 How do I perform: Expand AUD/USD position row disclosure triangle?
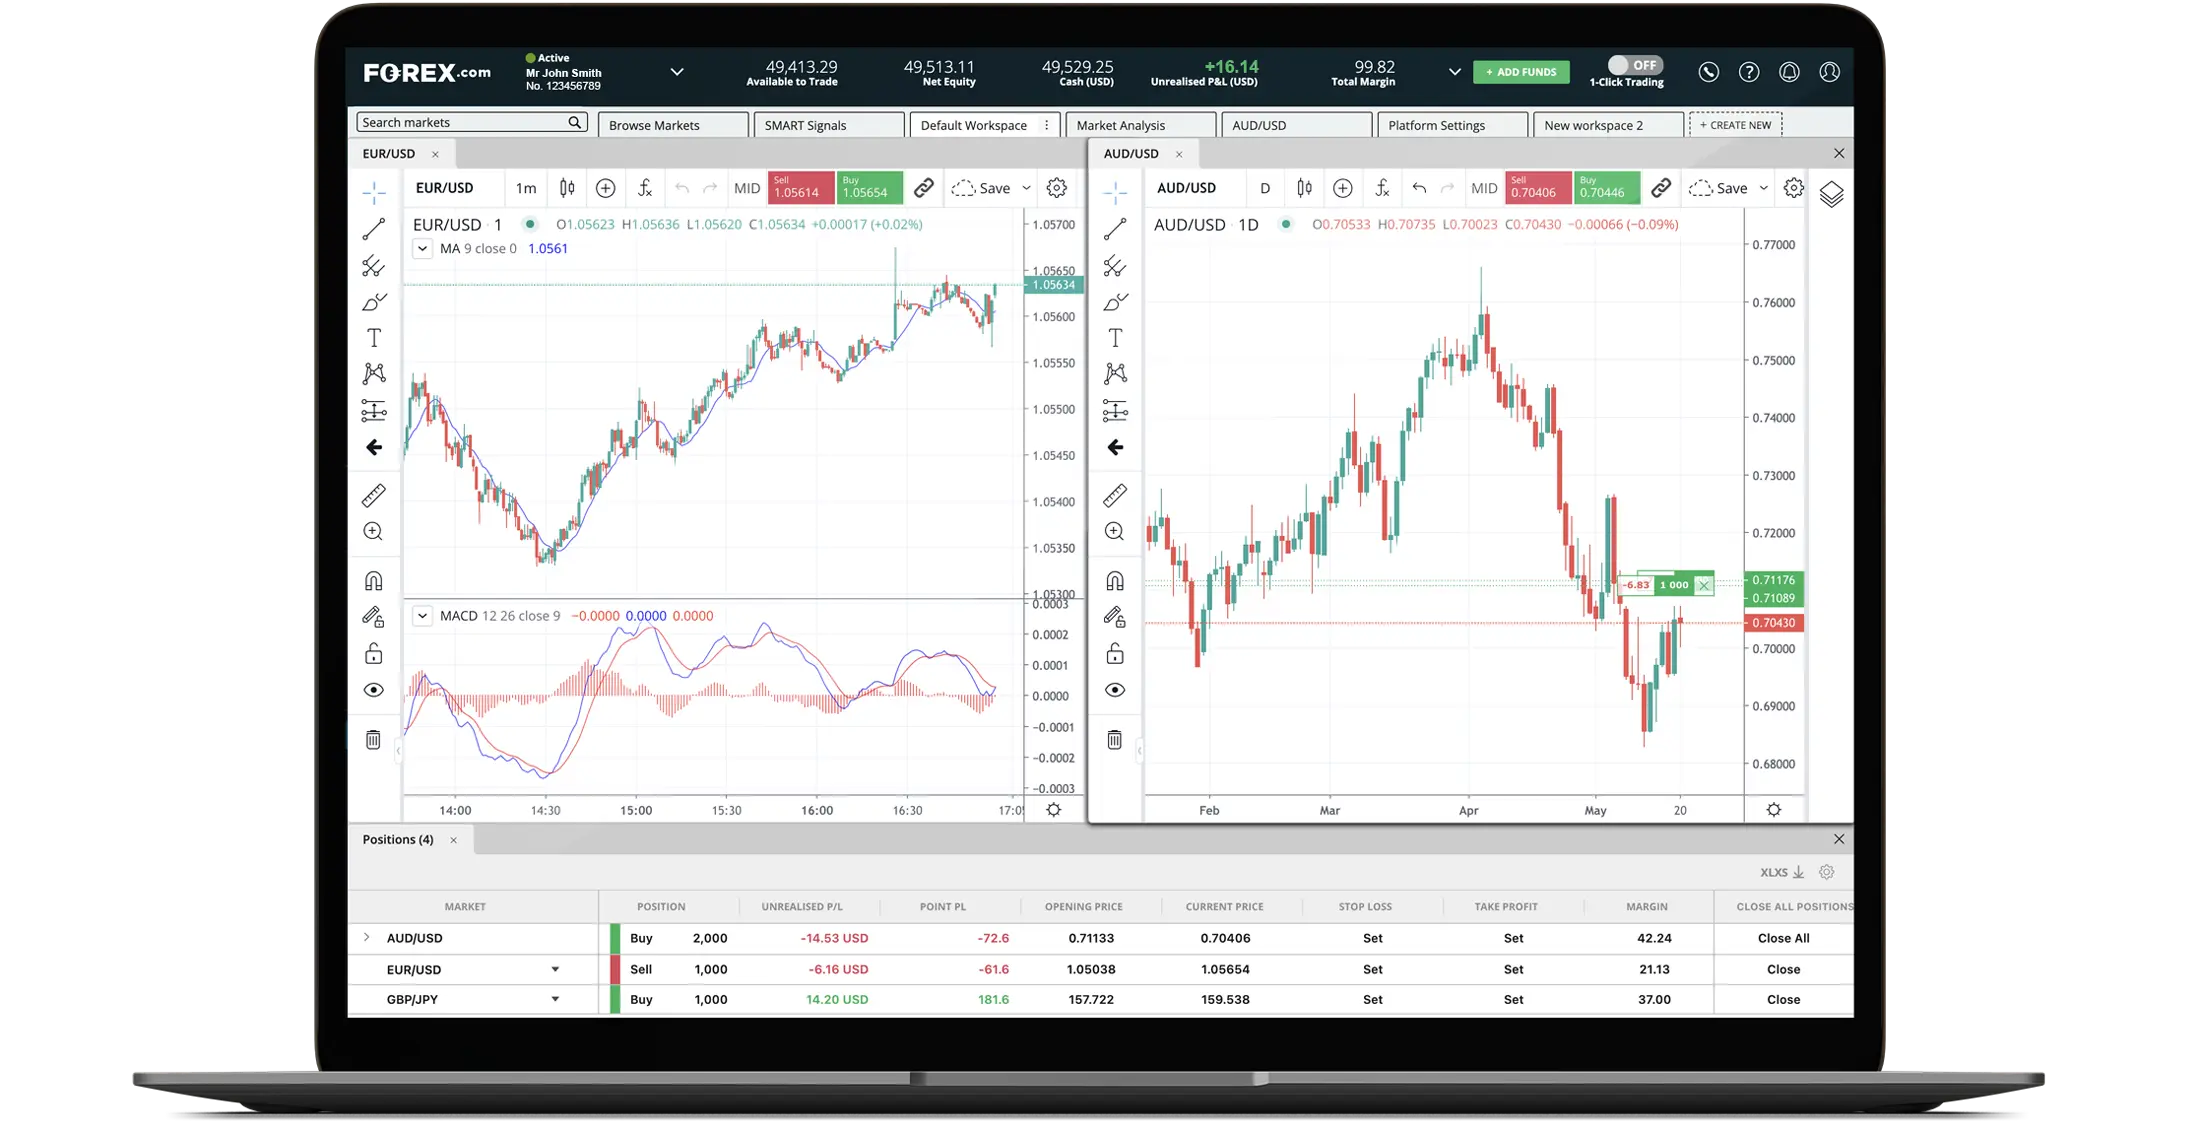(x=366, y=938)
